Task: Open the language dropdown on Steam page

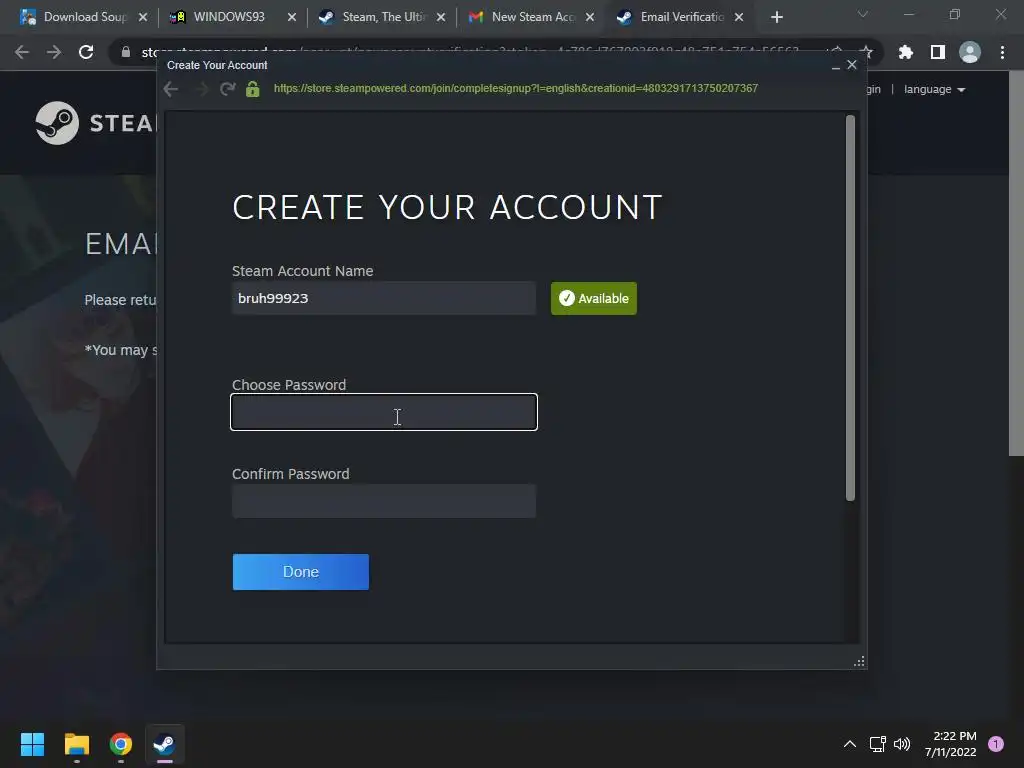Action: 934,89
